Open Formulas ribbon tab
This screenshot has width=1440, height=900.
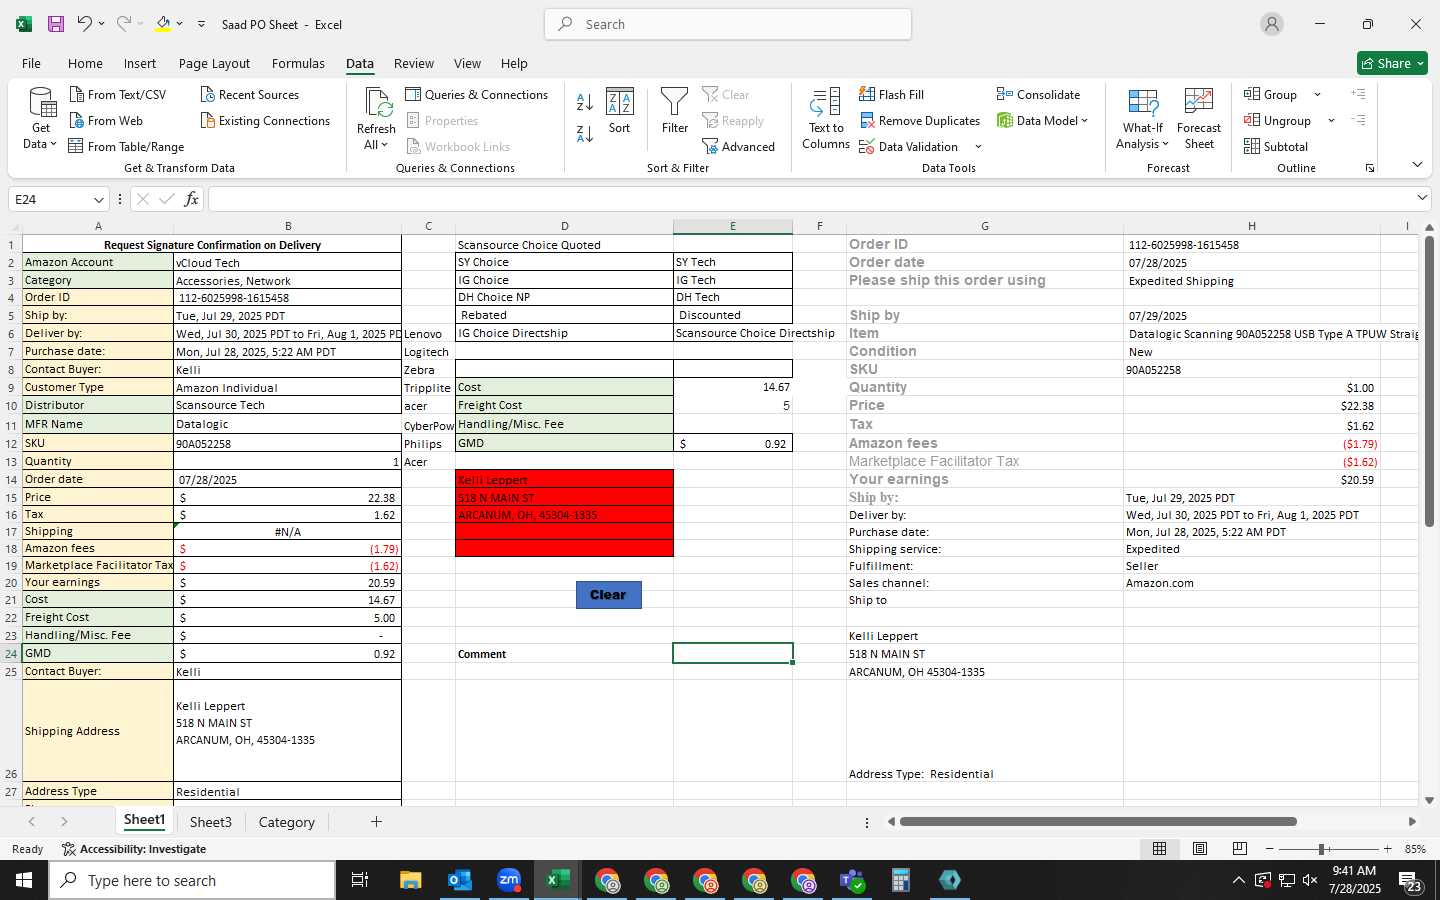point(298,63)
